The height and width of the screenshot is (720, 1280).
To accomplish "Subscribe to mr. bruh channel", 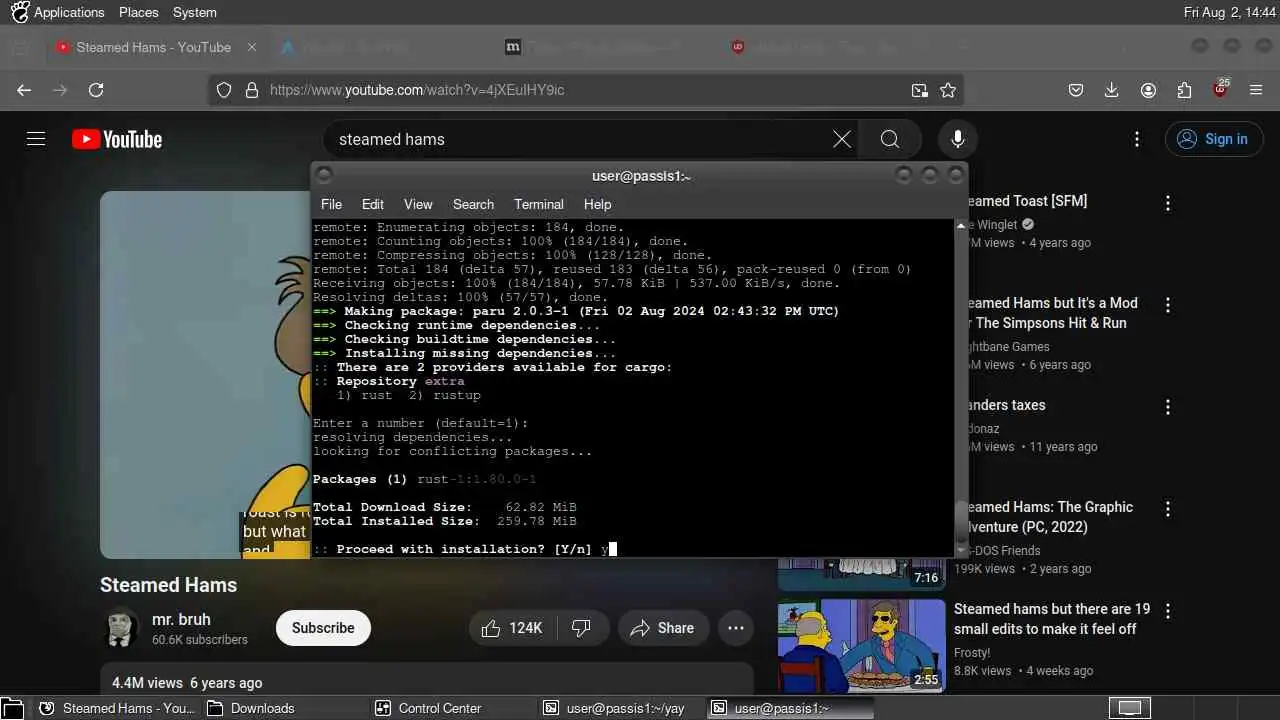I will point(323,628).
